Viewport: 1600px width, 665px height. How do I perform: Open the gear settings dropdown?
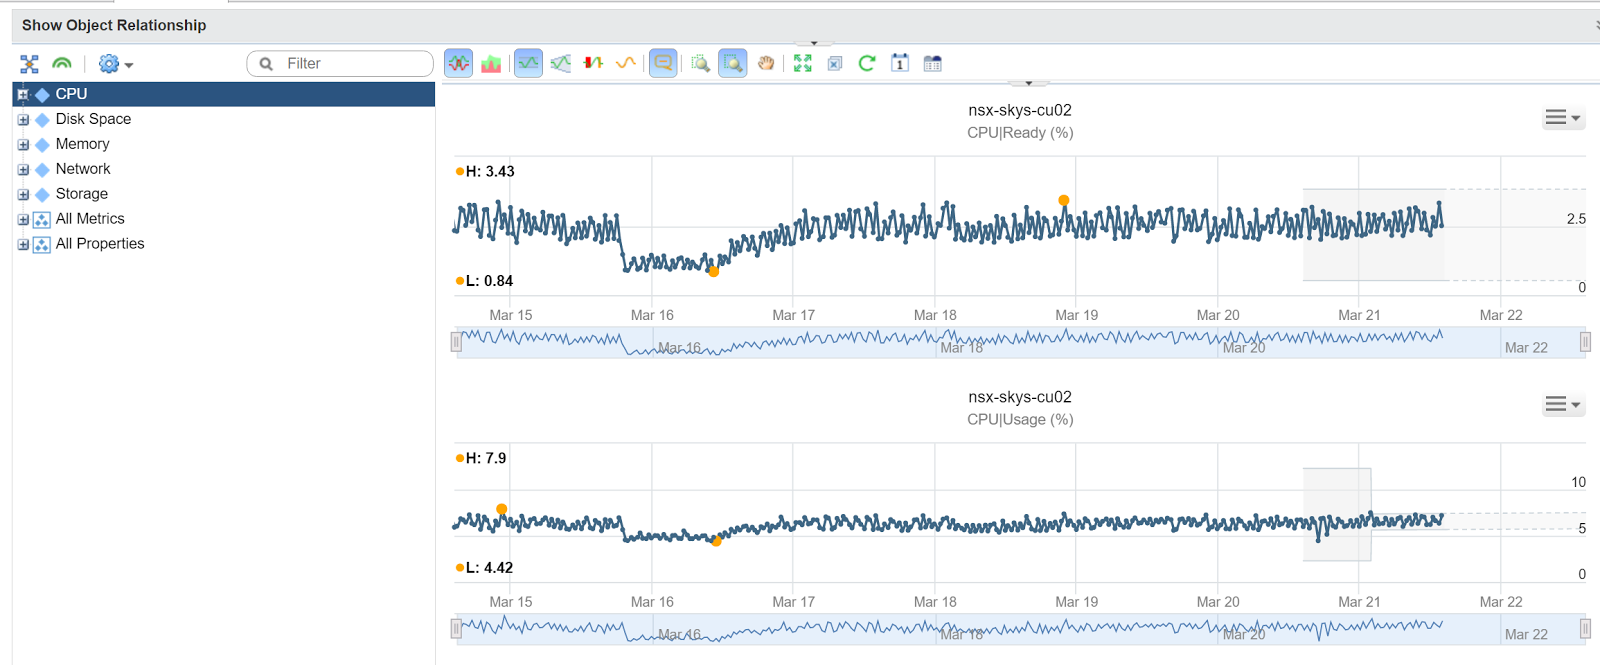coord(115,64)
